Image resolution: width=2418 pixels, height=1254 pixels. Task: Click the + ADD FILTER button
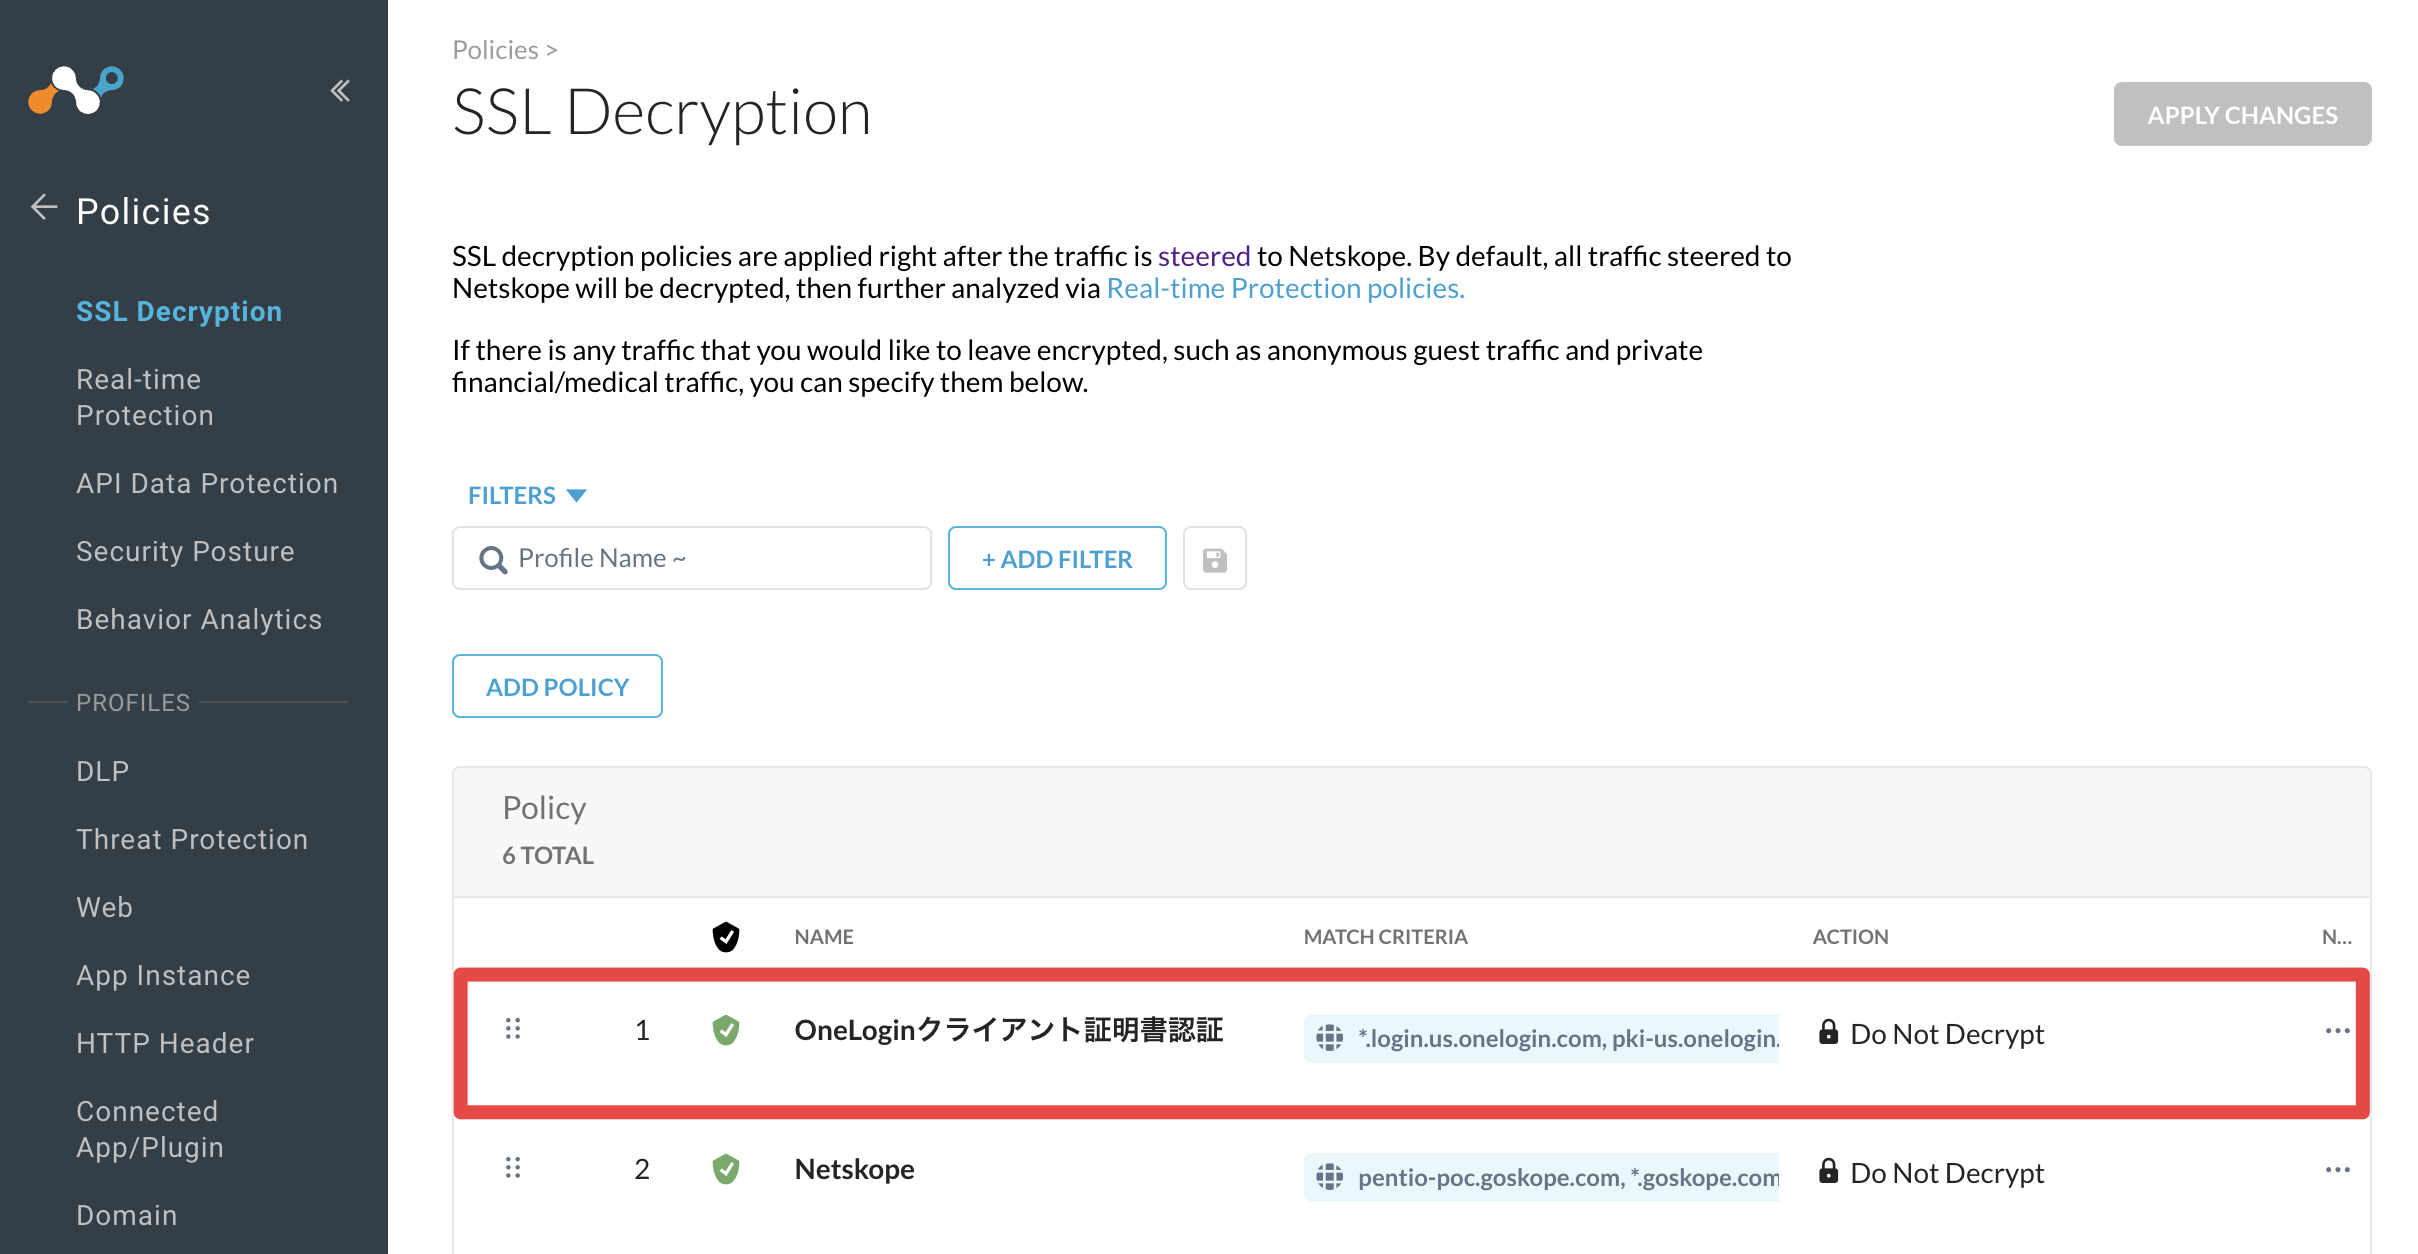(1057, 558)
